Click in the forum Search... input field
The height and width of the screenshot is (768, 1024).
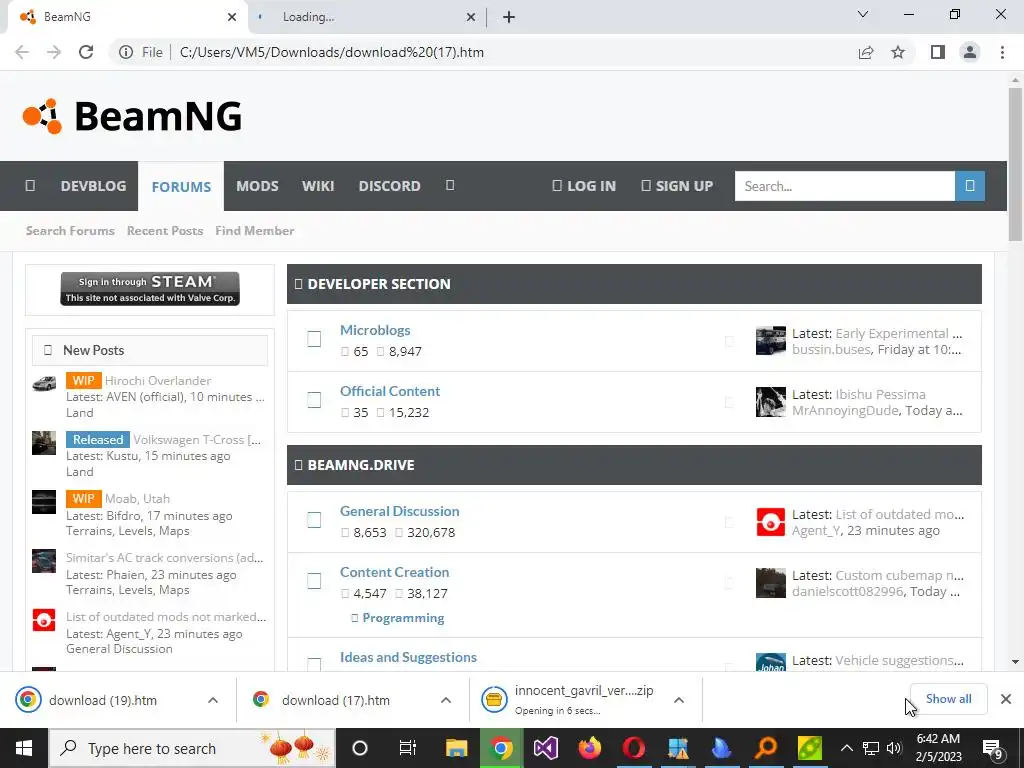[844, 186]
